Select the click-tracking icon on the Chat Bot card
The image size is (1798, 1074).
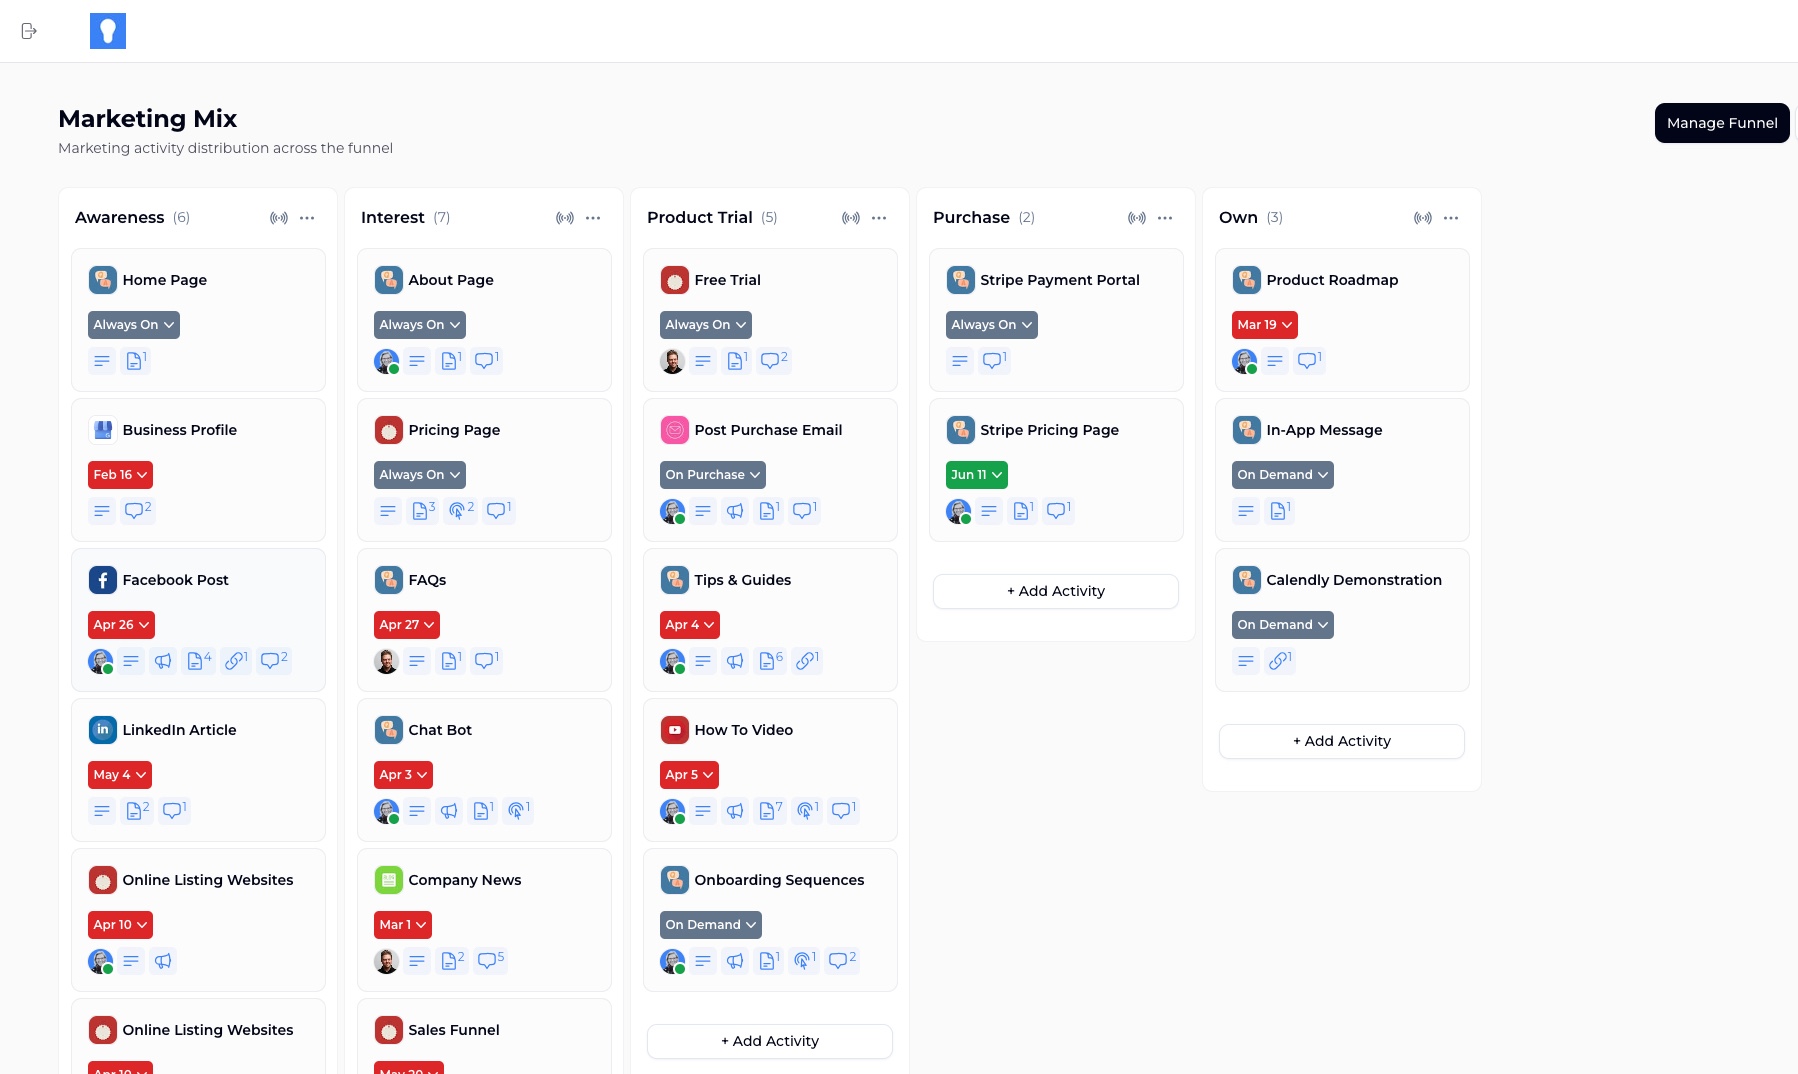518,811
